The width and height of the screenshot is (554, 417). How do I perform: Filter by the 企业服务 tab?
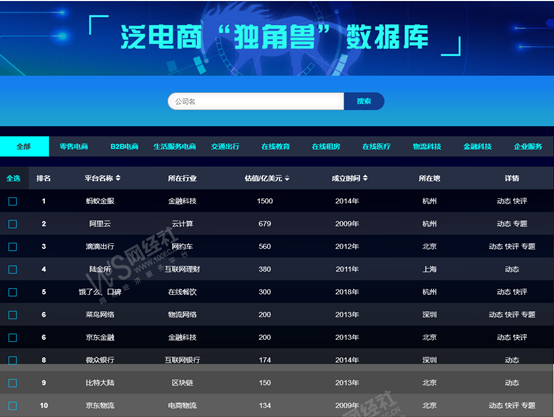click(x=528, y=146)
